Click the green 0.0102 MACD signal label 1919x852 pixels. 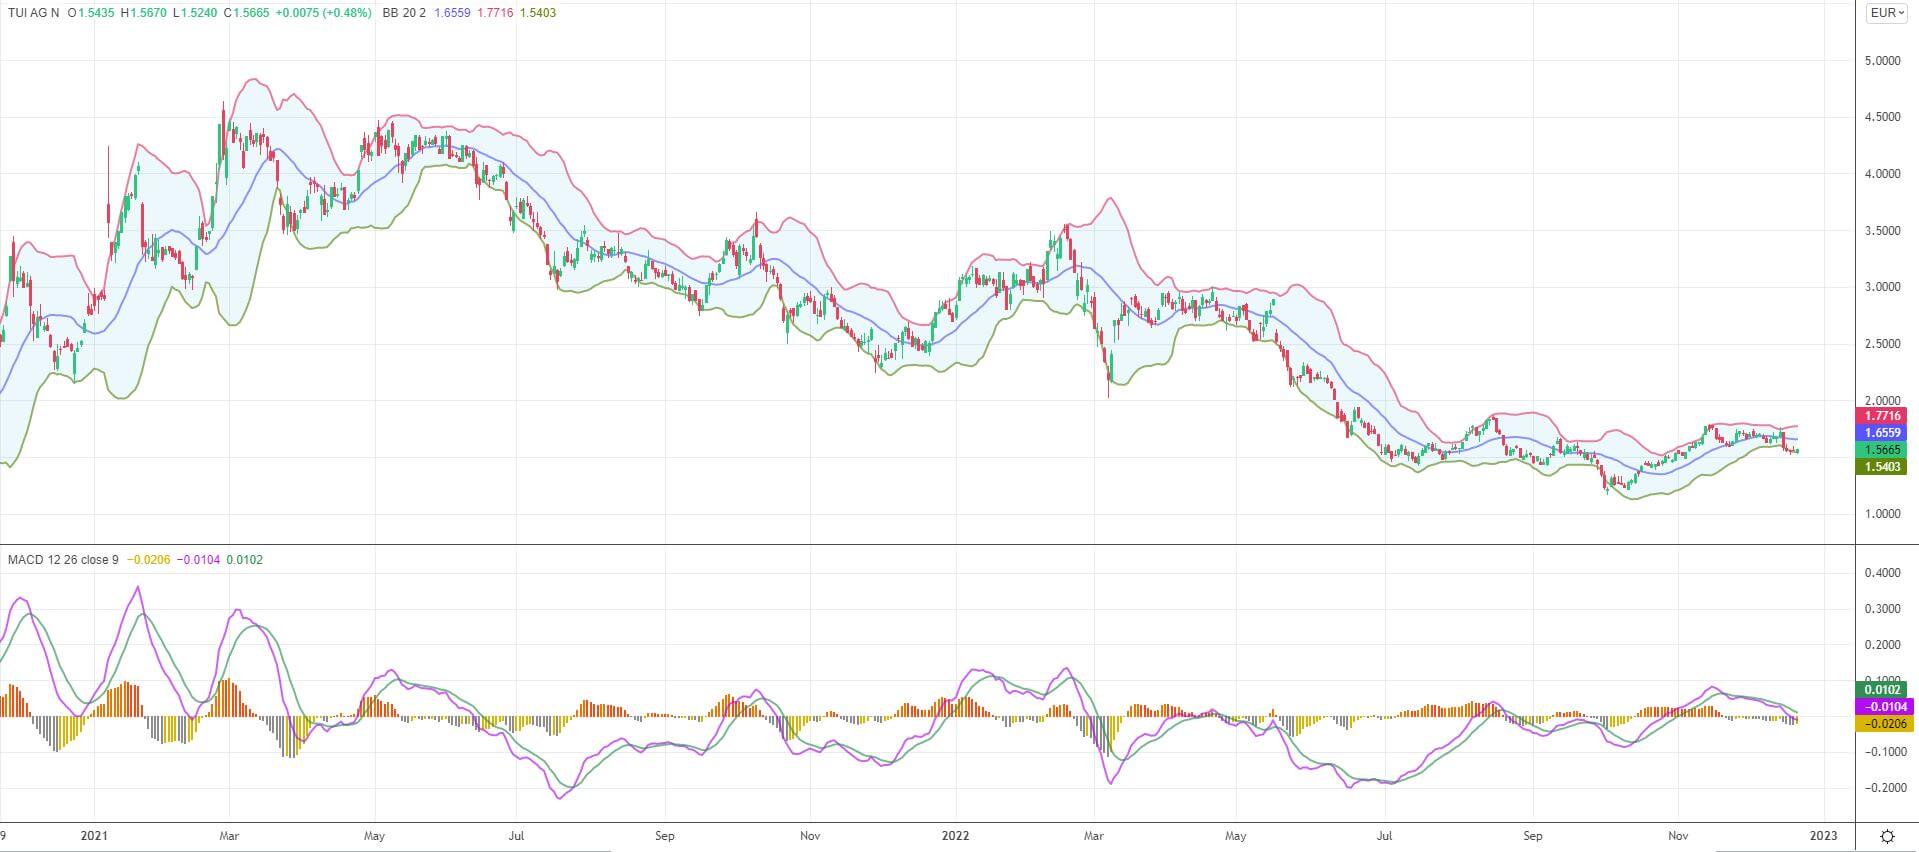(1883, 689)
